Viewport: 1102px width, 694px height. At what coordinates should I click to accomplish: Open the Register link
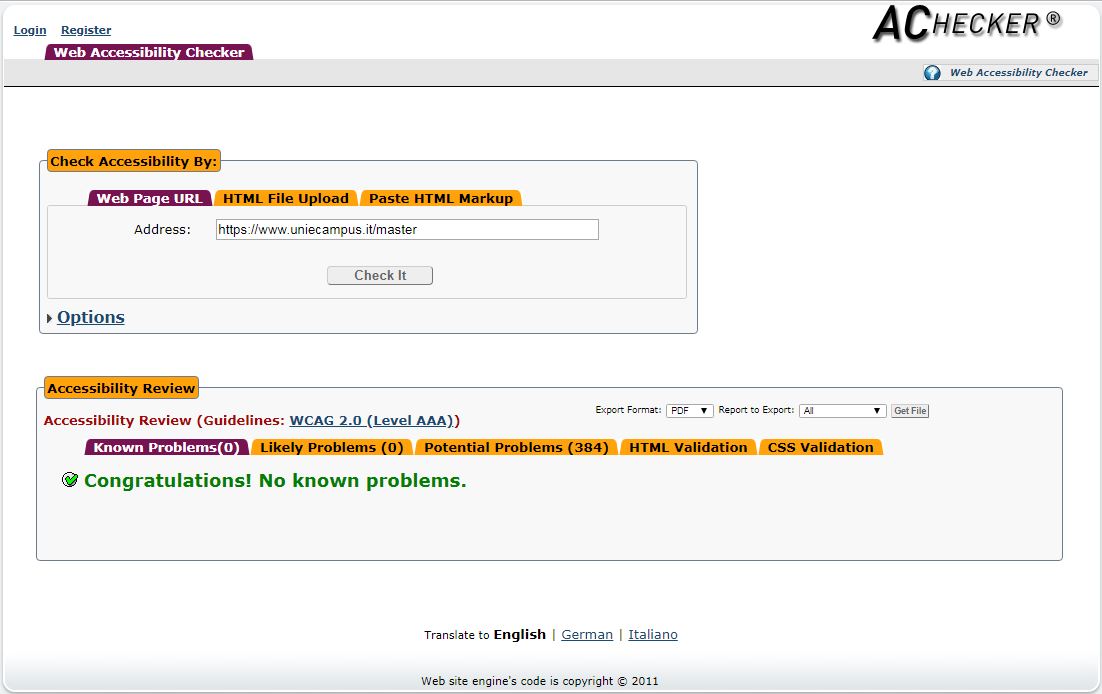coord(86,30)
